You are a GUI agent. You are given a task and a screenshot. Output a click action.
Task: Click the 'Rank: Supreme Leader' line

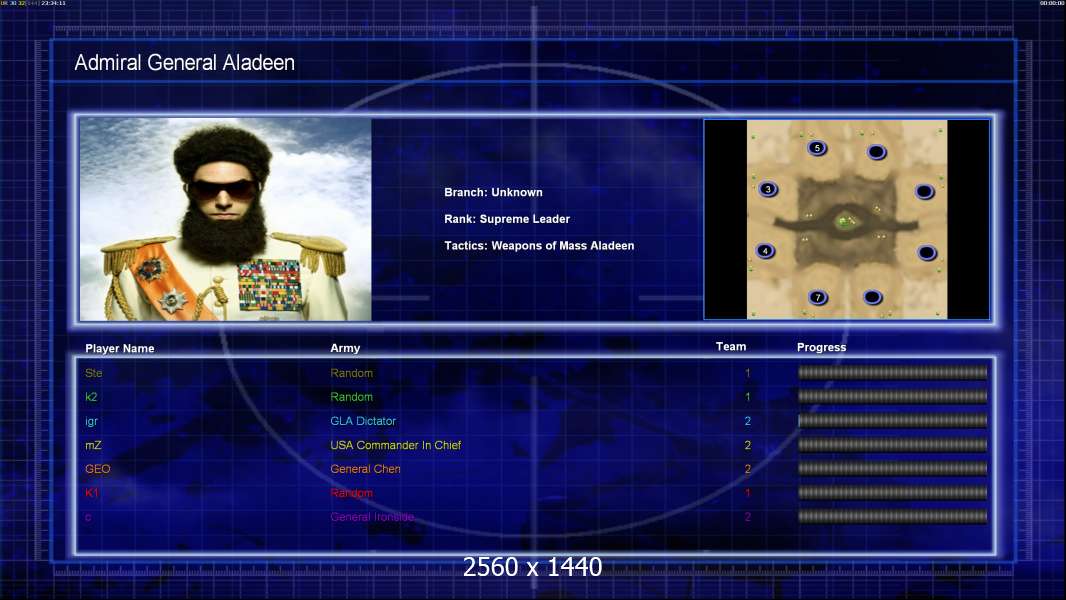coord(506,219)
